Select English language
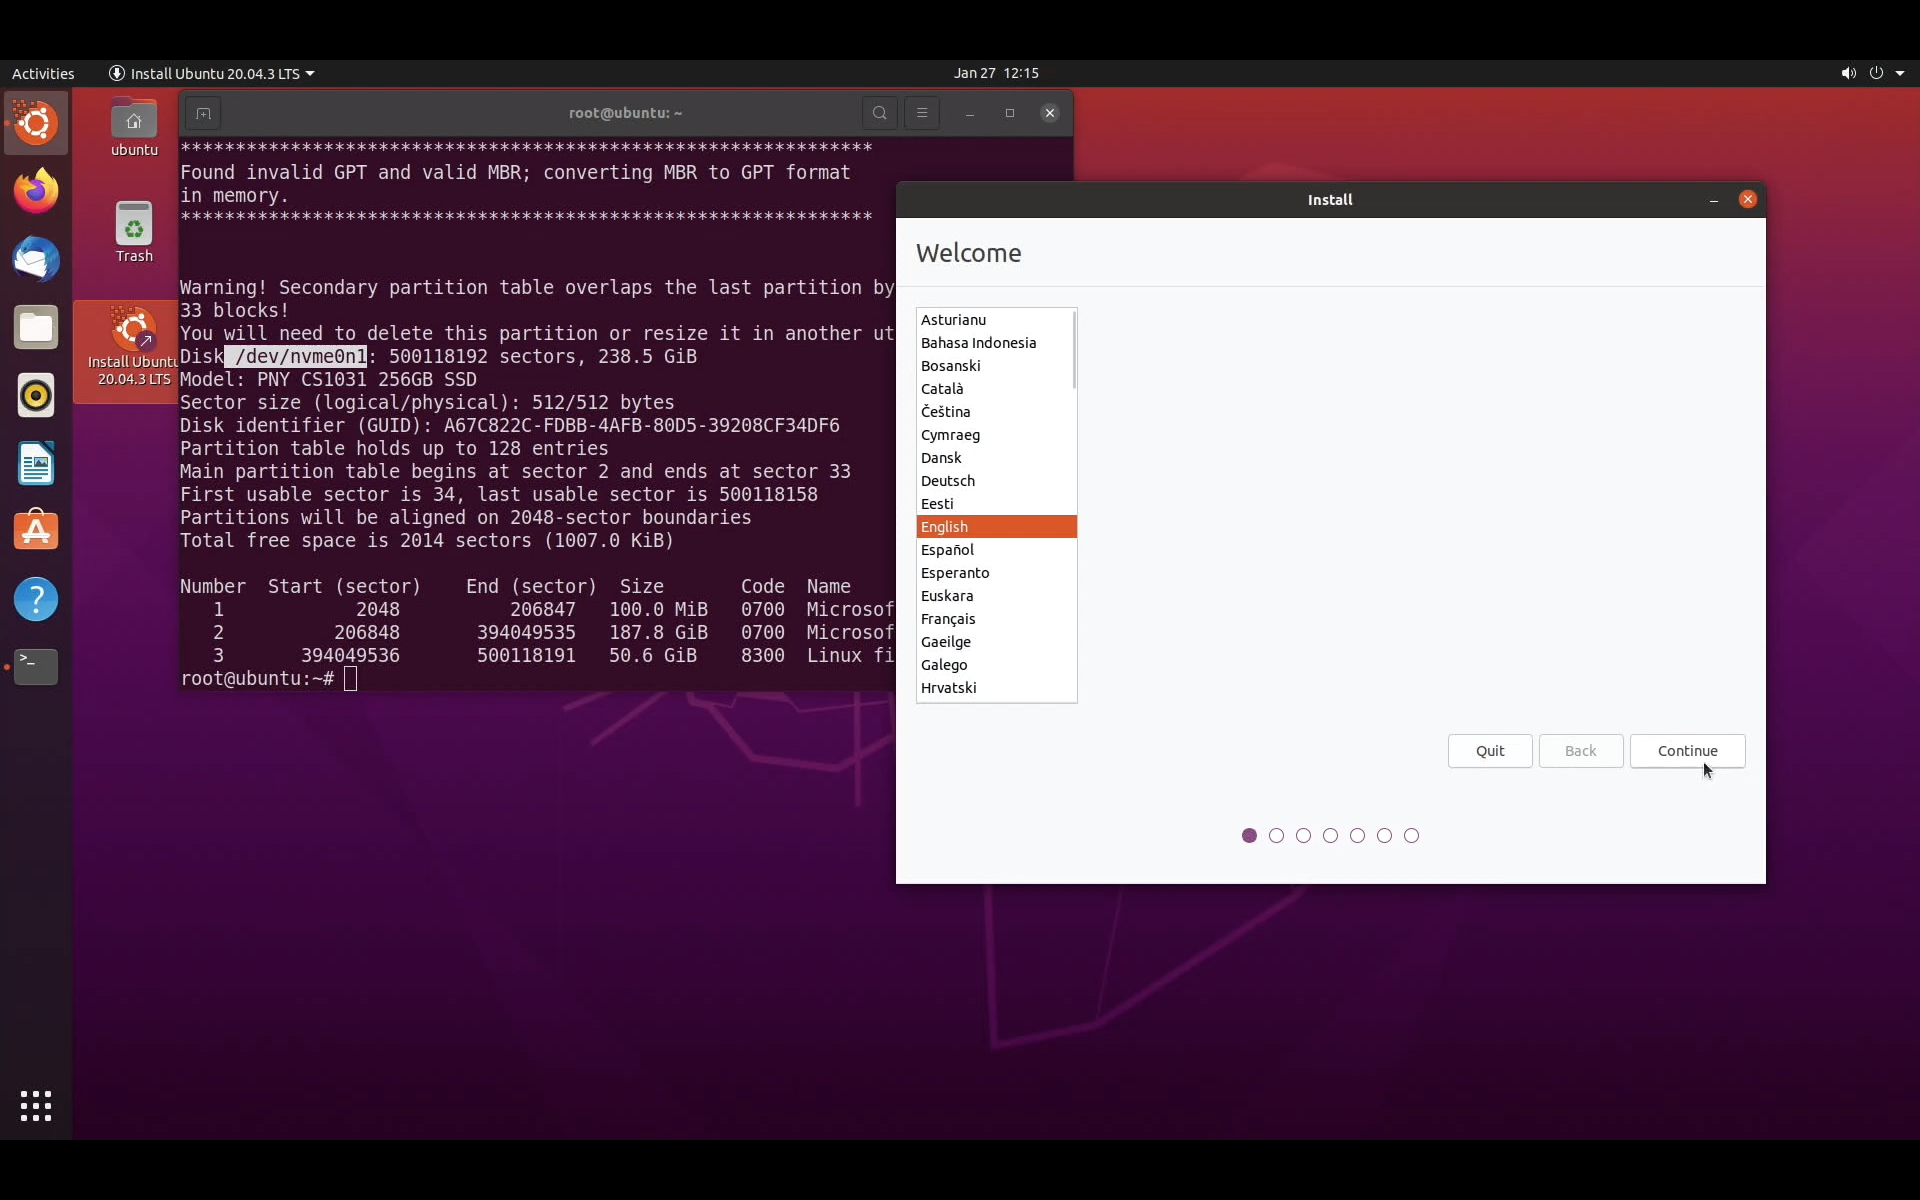 click(x=996, y=527)
